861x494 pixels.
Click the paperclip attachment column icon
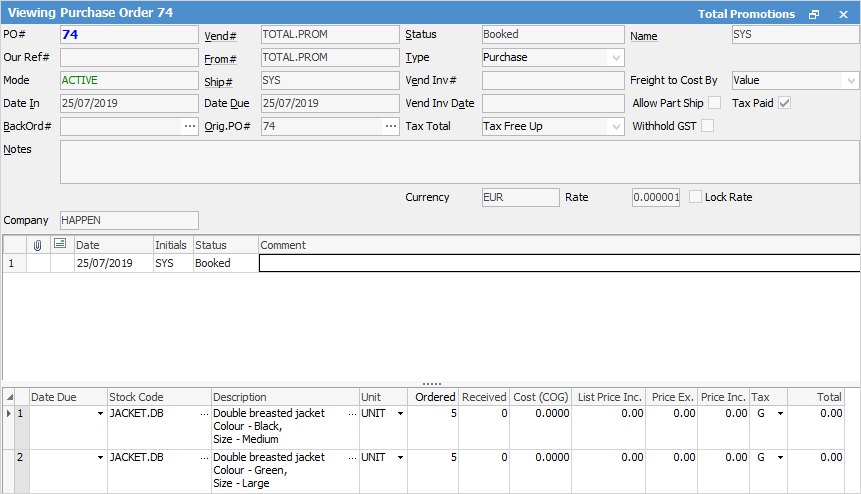click(x=38, y=245)
